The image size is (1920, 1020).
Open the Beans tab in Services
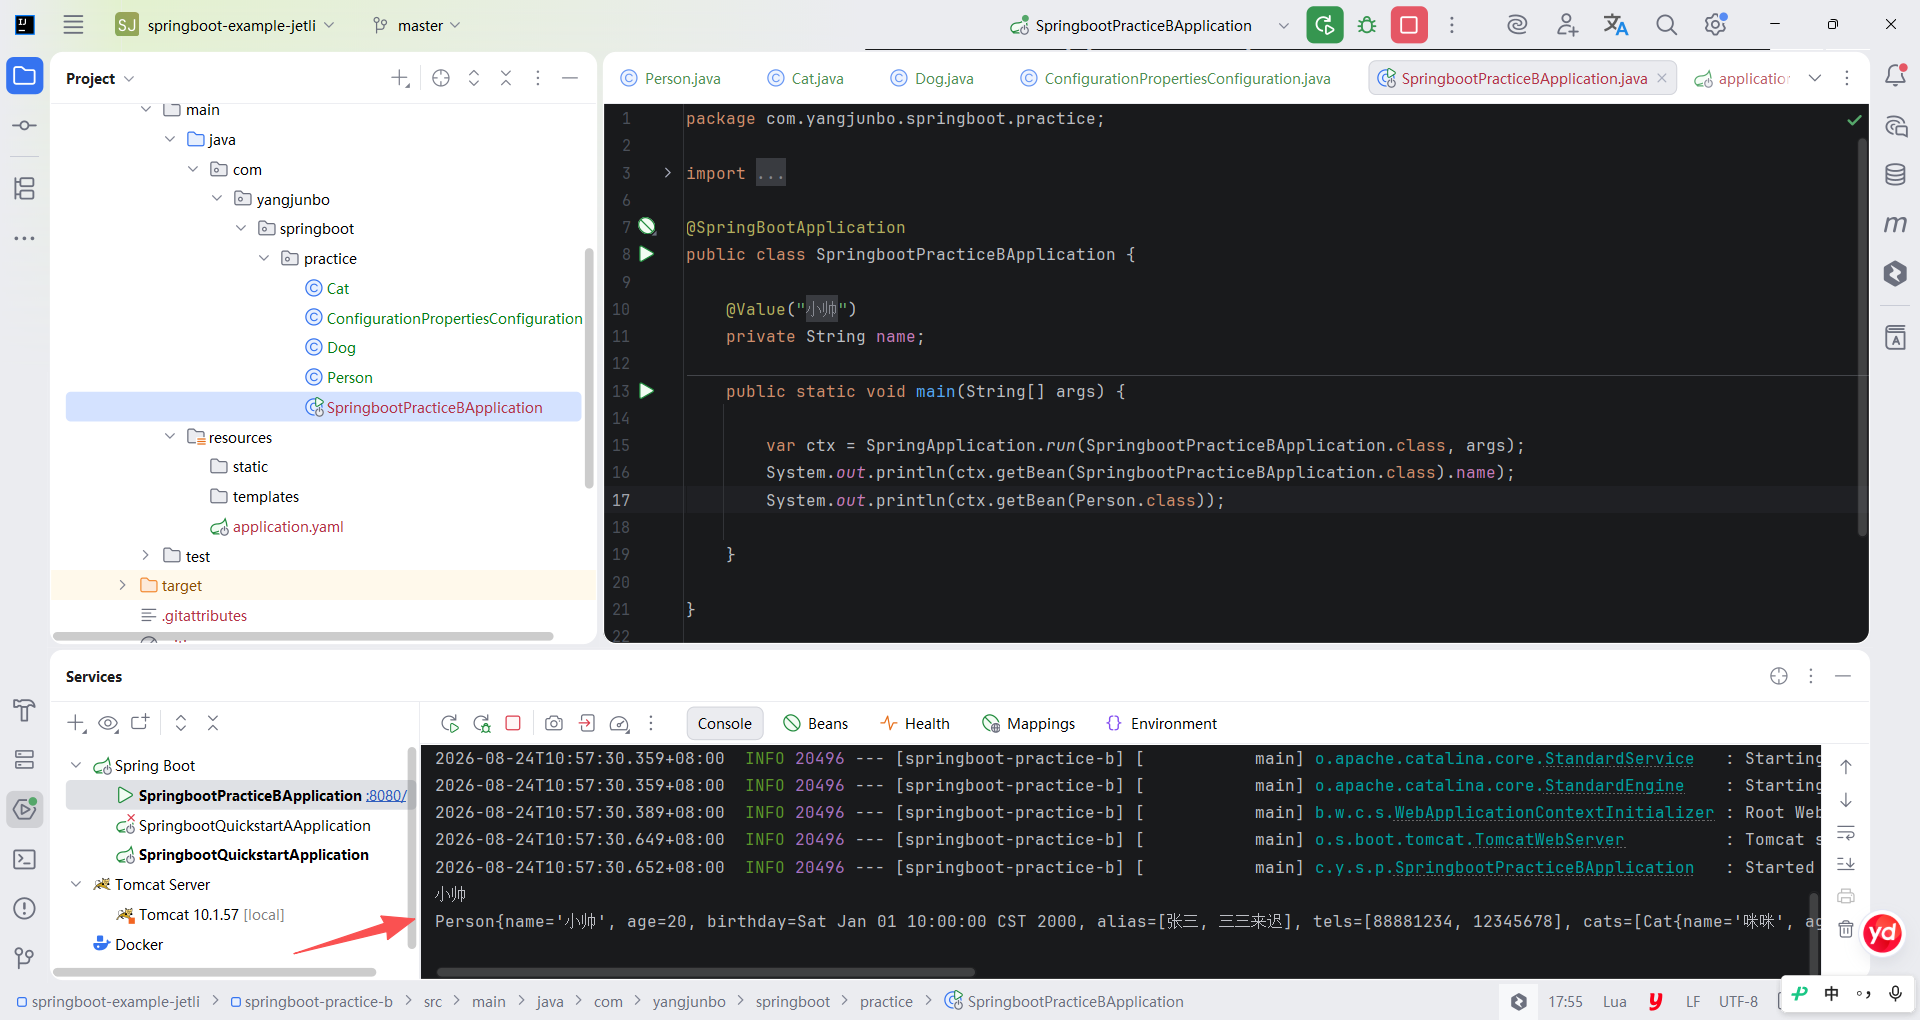point(815,723)
